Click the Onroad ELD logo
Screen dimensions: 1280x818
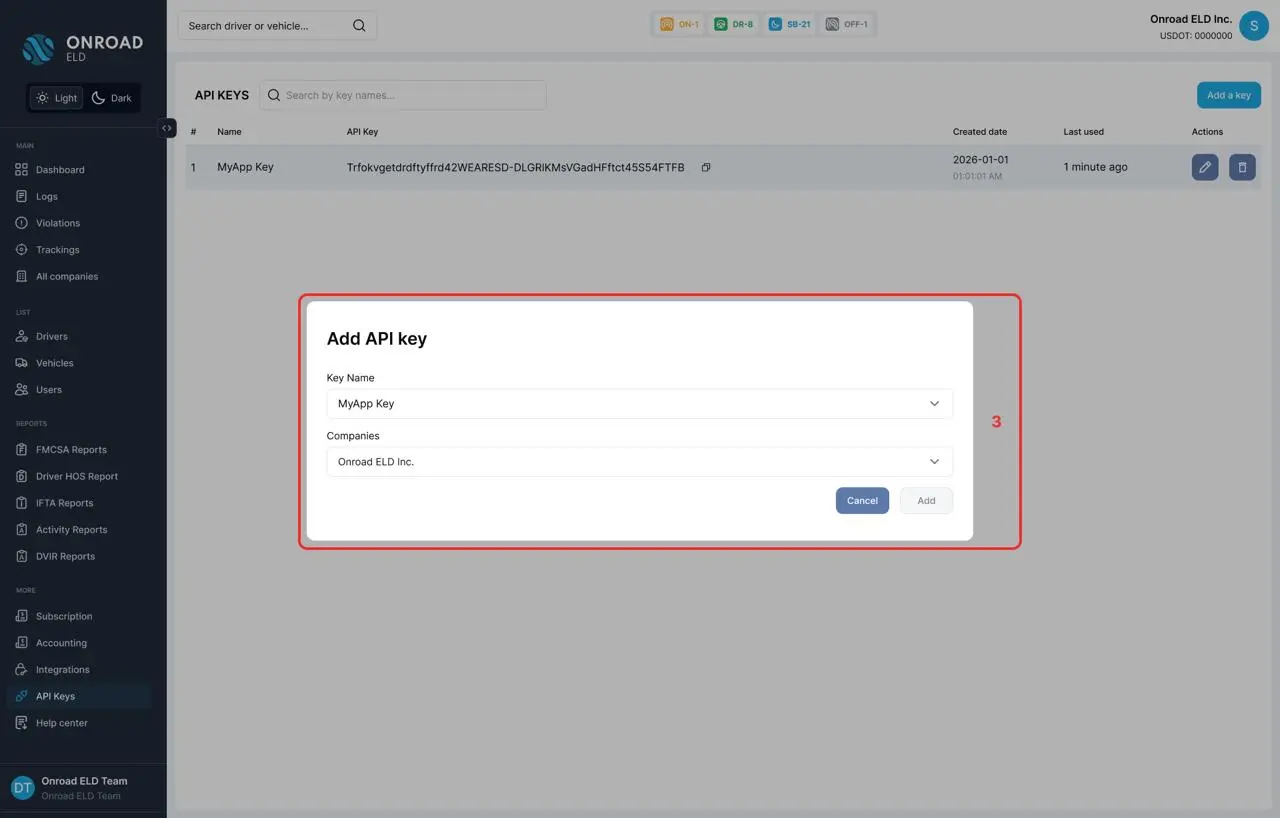click(x=83, y=47)
